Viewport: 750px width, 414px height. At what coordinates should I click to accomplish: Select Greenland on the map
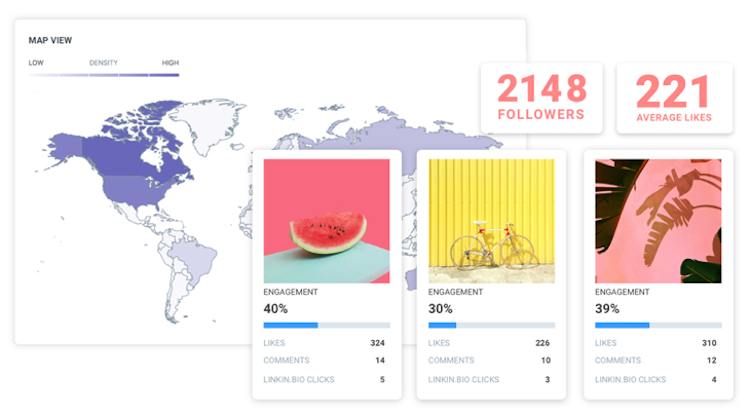coord(206,122)
